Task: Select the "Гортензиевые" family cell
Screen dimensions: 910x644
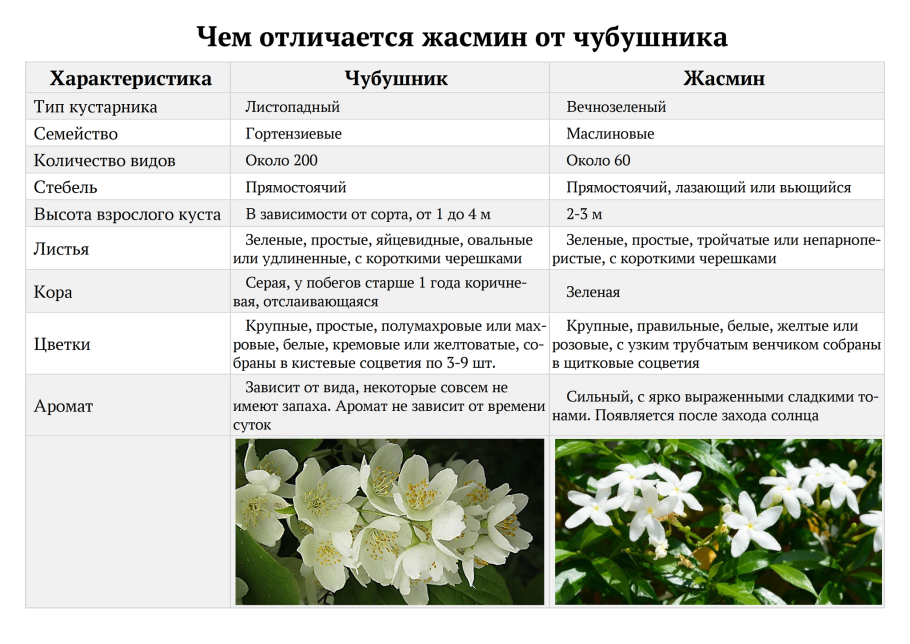Action: [x=293, y=134]
